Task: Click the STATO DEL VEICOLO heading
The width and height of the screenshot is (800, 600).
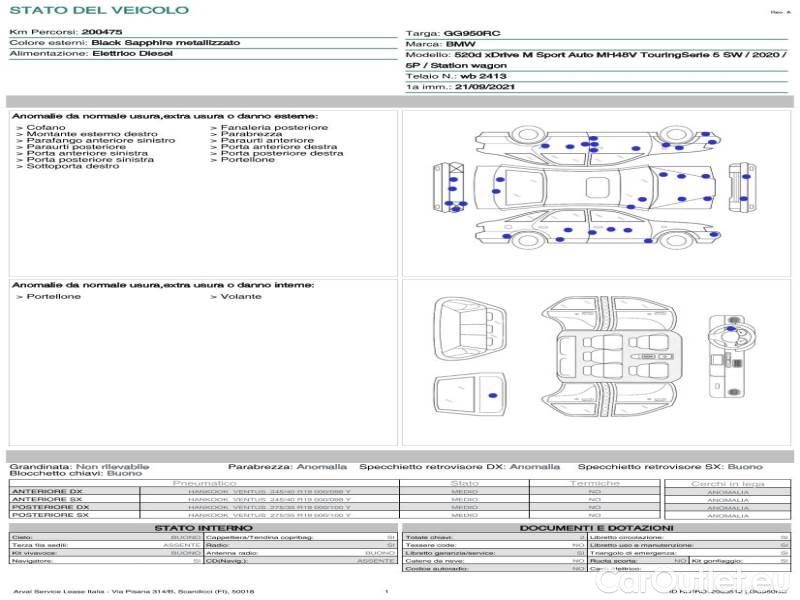Action: (98, 10)
